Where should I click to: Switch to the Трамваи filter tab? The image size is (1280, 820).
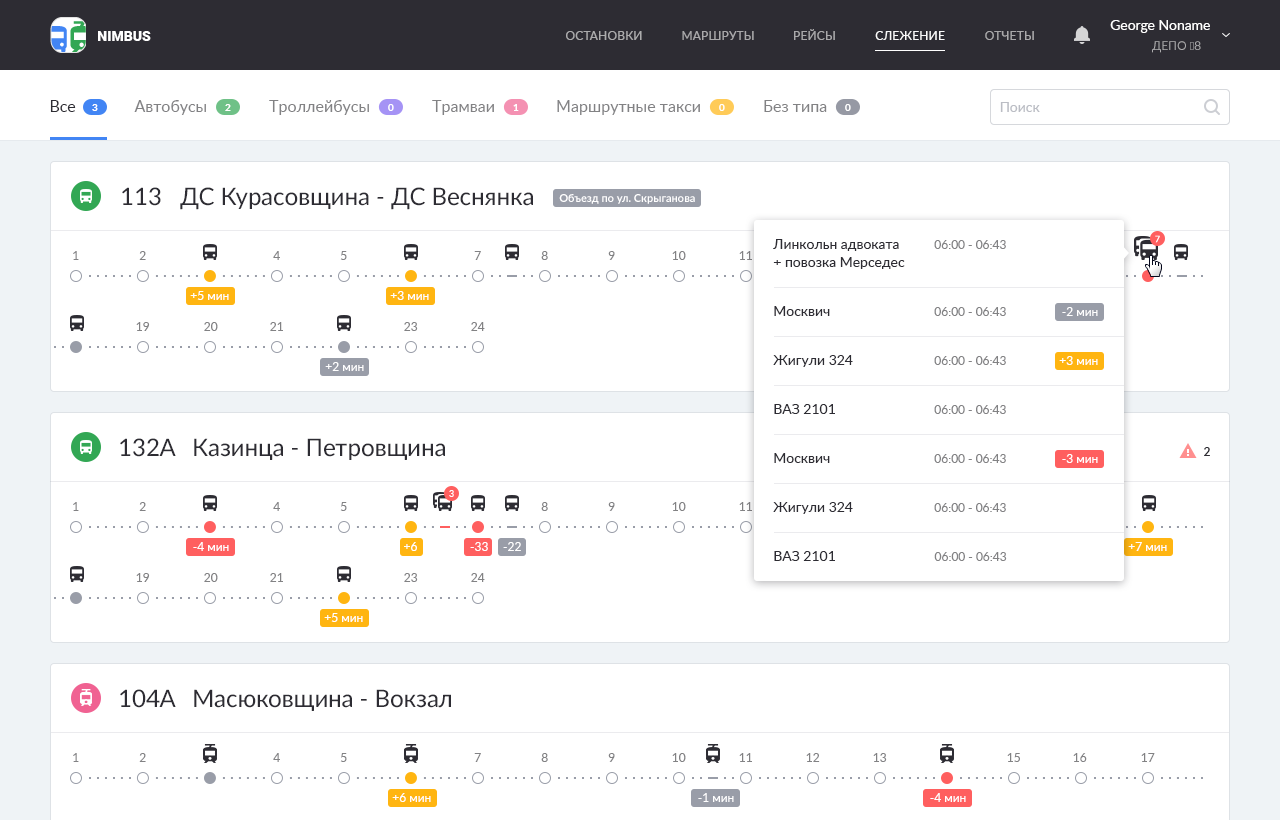[466, 106]
